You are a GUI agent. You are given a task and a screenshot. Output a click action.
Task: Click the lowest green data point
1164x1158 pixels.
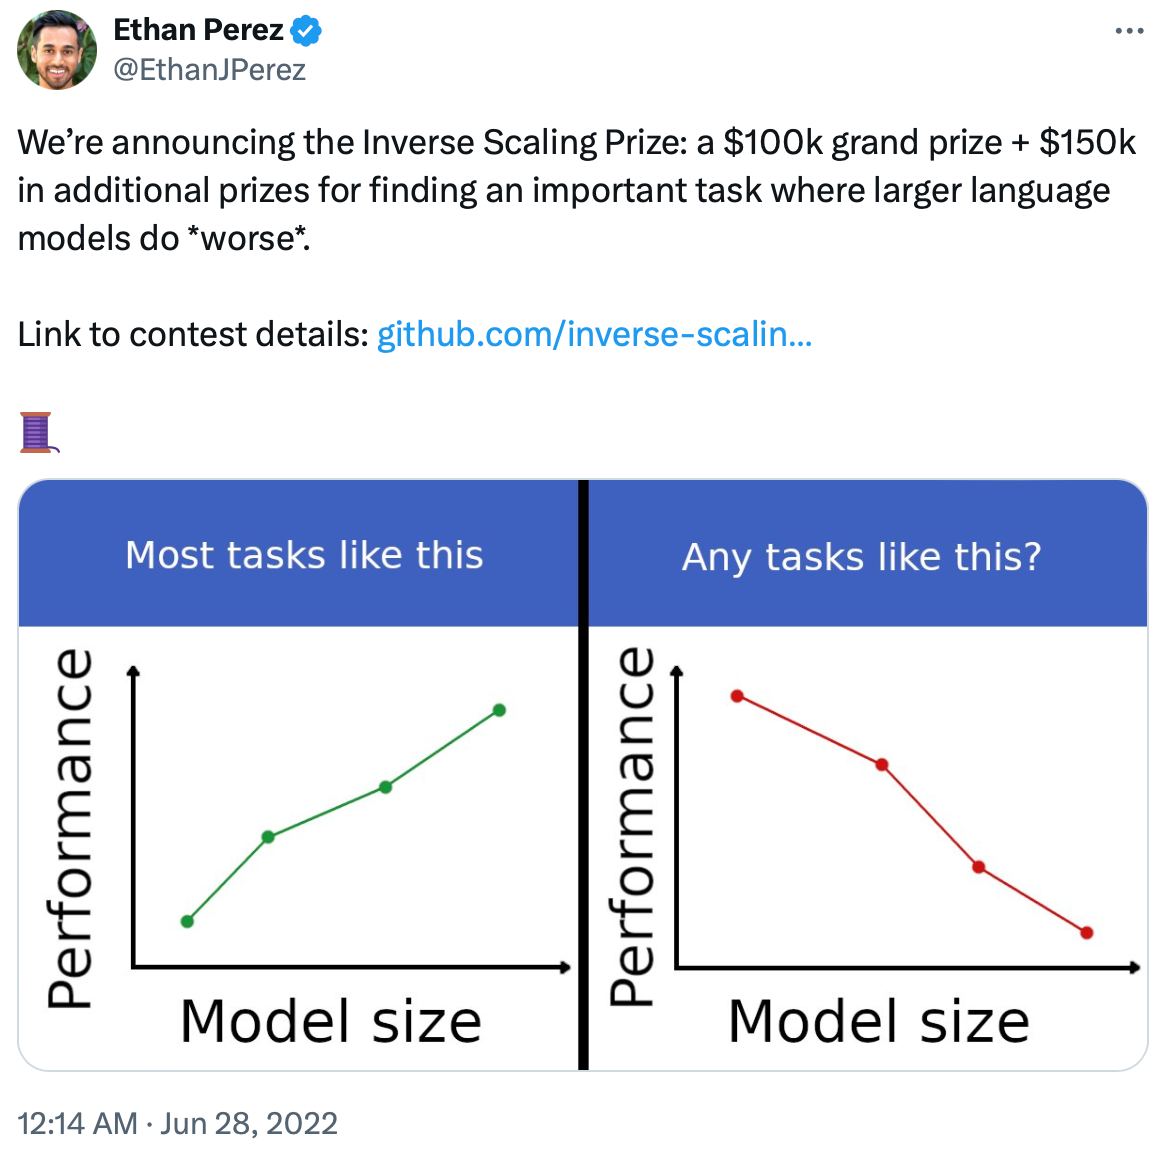(187, 921)
